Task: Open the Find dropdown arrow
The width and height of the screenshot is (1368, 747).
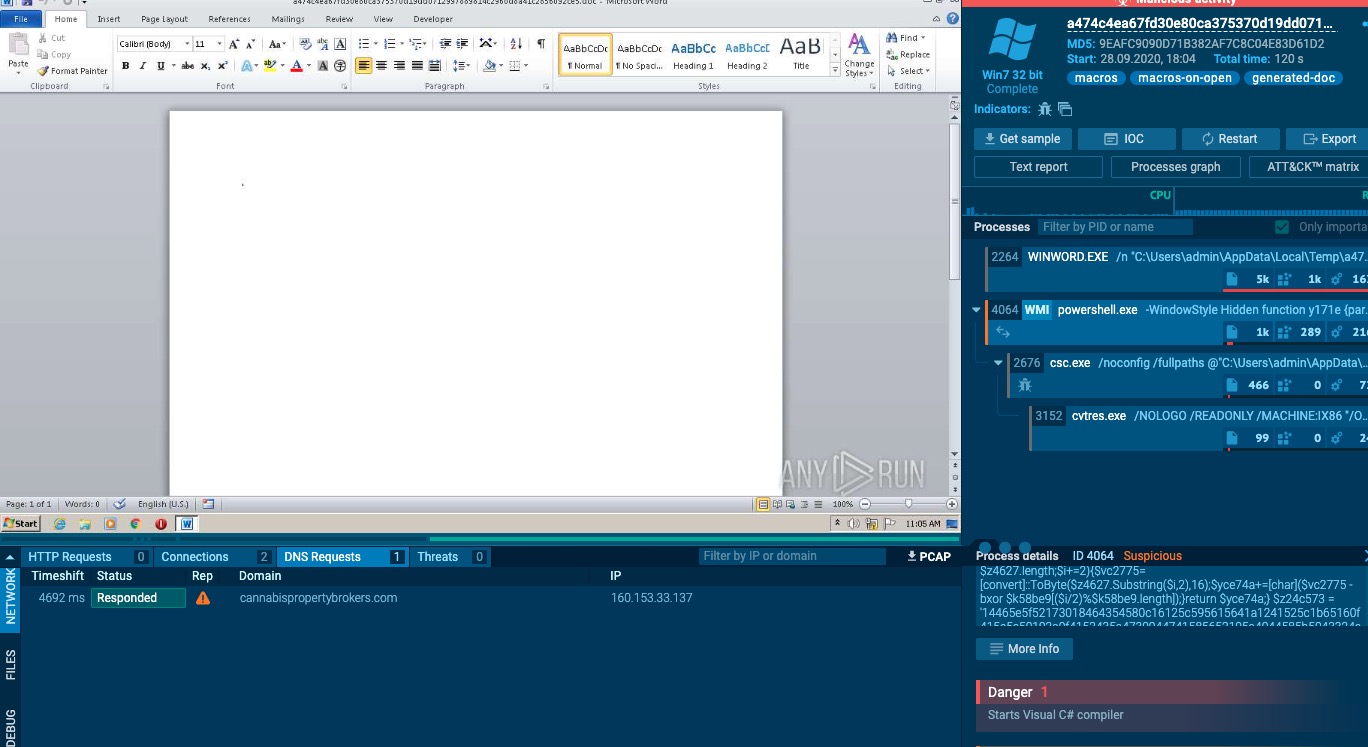Action: tap(922, 38)
